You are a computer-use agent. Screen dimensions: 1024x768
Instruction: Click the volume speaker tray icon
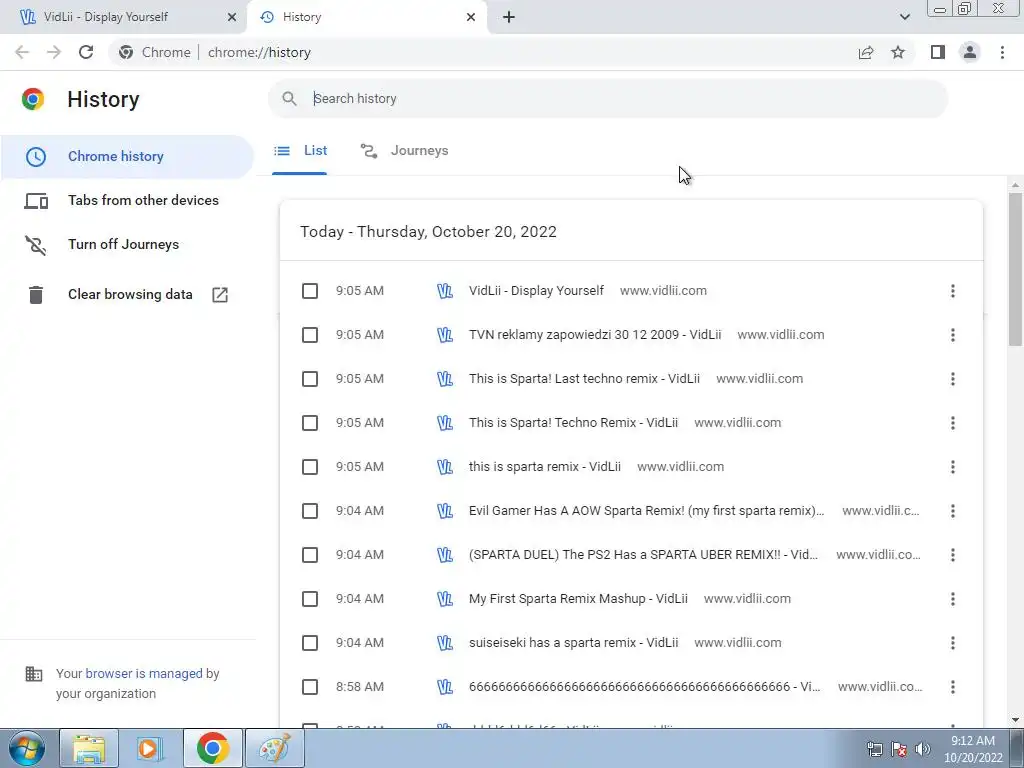click(923, 749)
